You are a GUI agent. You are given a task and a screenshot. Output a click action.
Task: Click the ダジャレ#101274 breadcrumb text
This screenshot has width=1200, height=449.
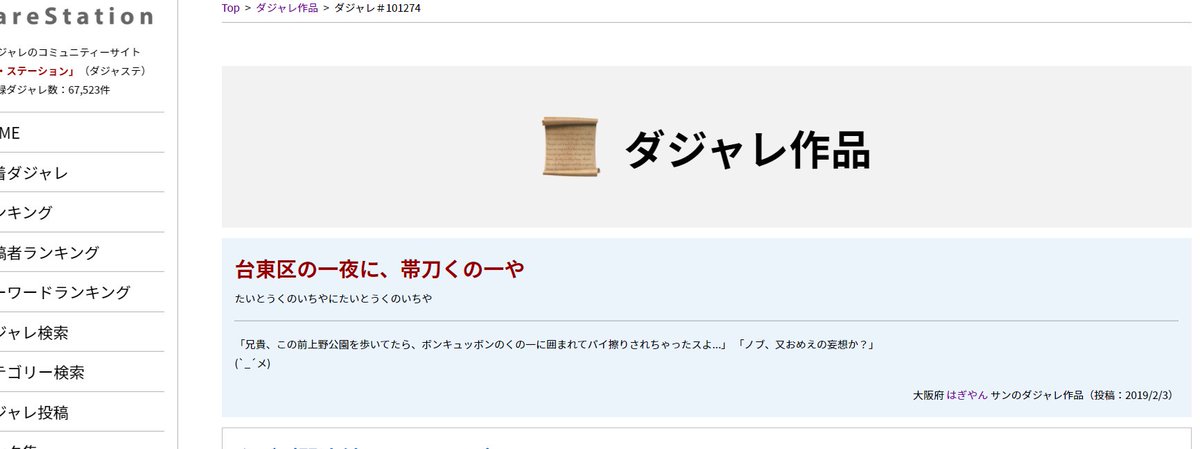pos(370,8)
